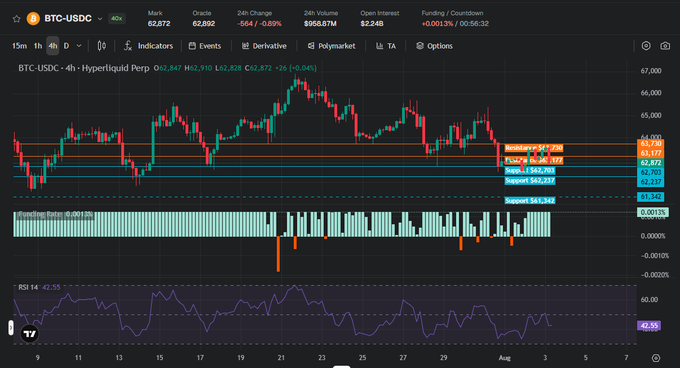Image resolution: width=680 pixels, height=368 pixels.
Task: Click the 24h Volume $958.87M value
Action: [x=320, y=23]
